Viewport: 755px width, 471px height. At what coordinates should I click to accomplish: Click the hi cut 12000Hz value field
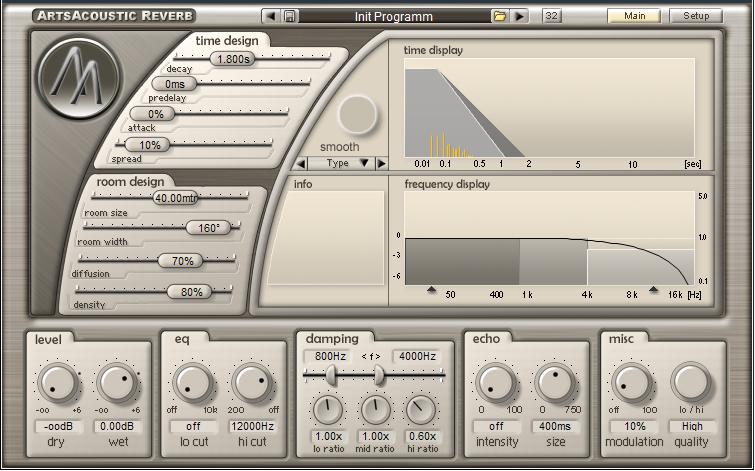[250, 427]
